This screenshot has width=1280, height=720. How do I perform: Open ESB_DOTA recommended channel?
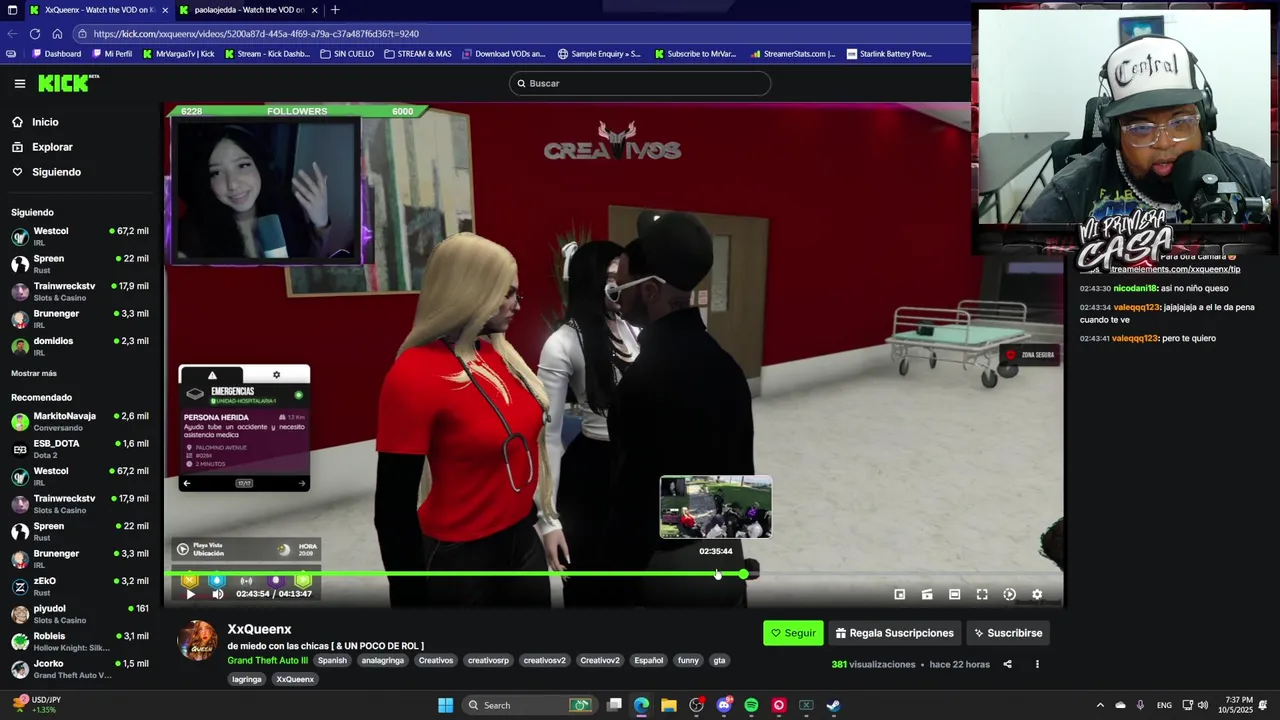pyautogui.click(x=80, y=449)
